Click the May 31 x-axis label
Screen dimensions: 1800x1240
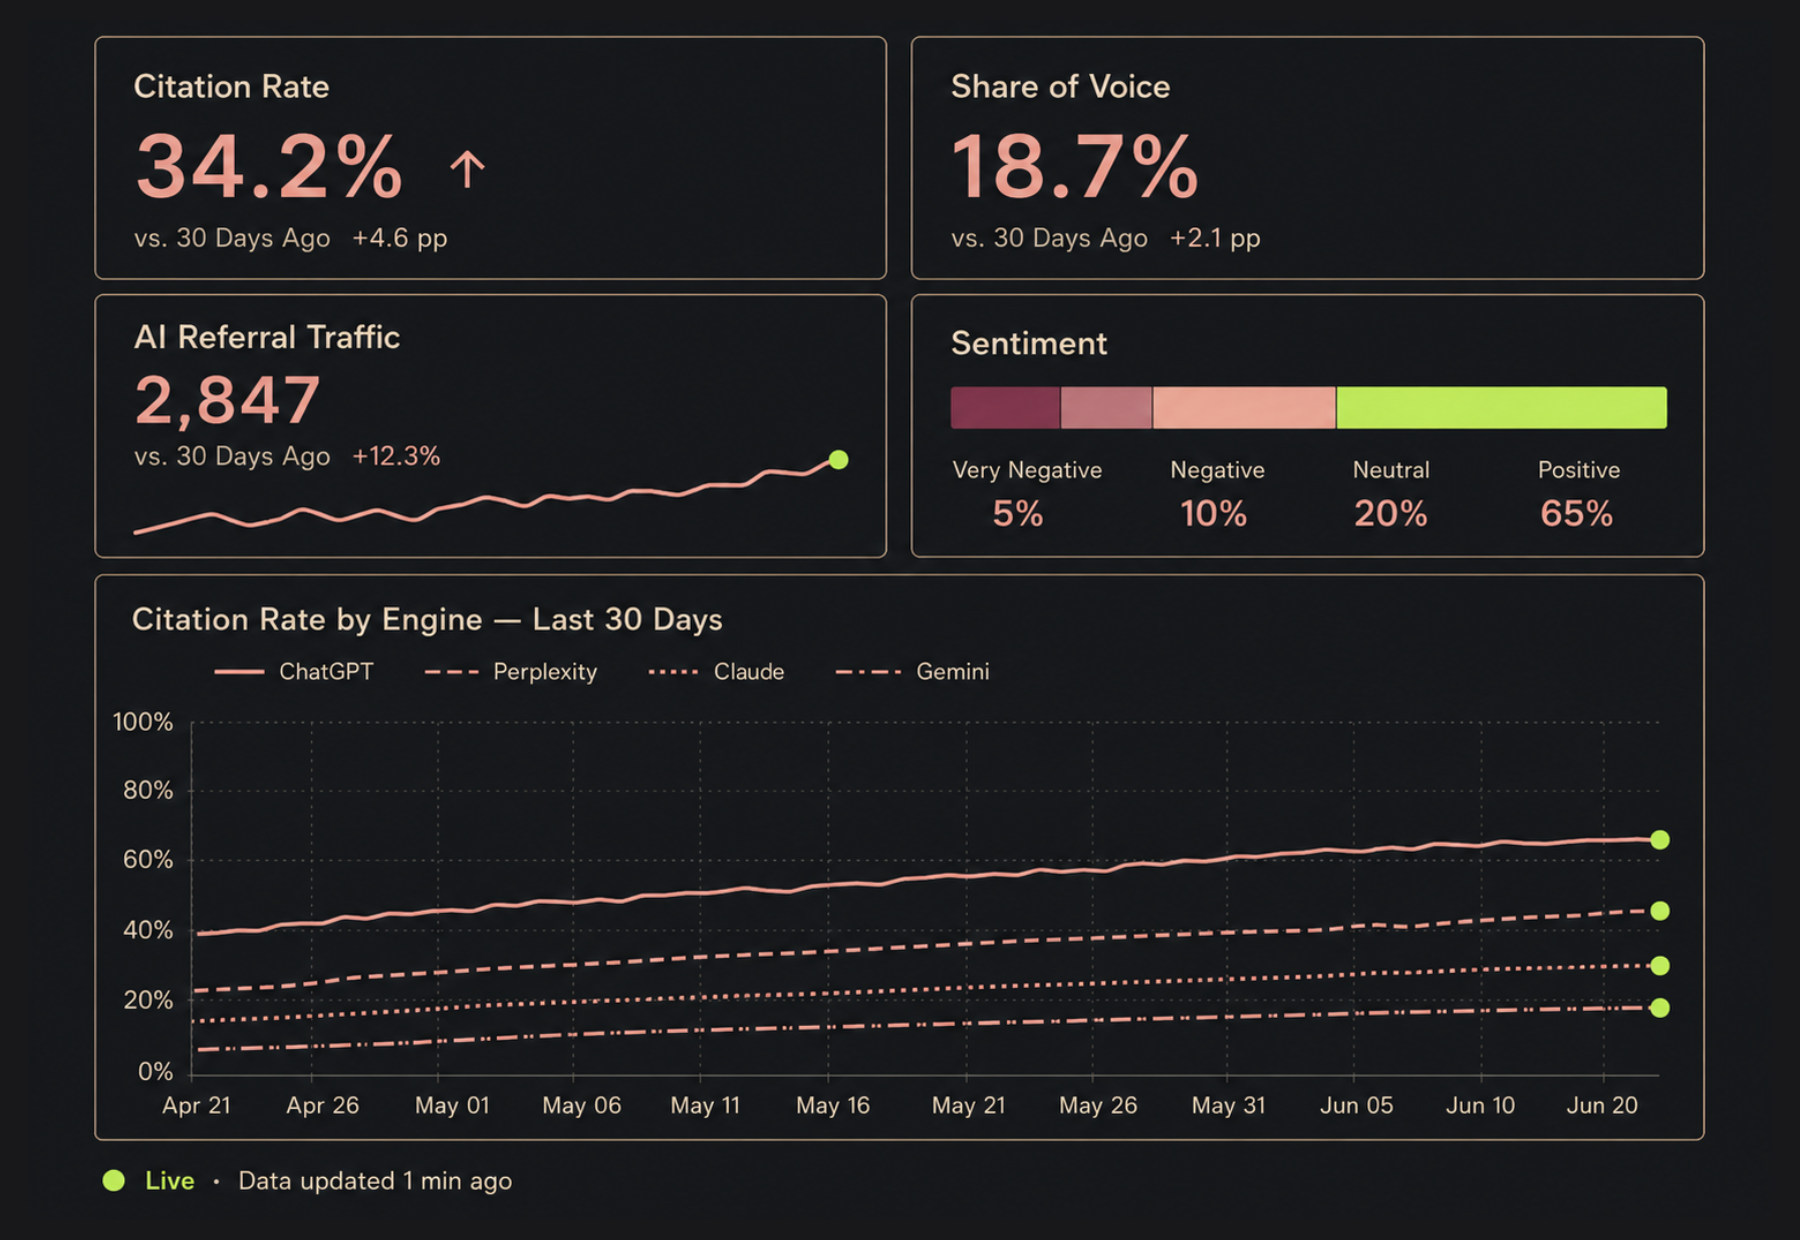click(1229, 1106)
